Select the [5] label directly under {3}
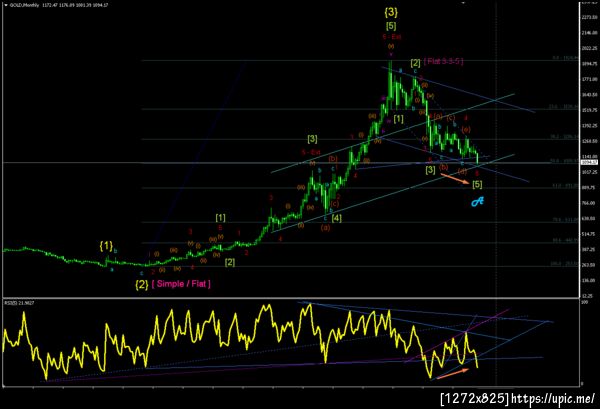 (391, 26)
